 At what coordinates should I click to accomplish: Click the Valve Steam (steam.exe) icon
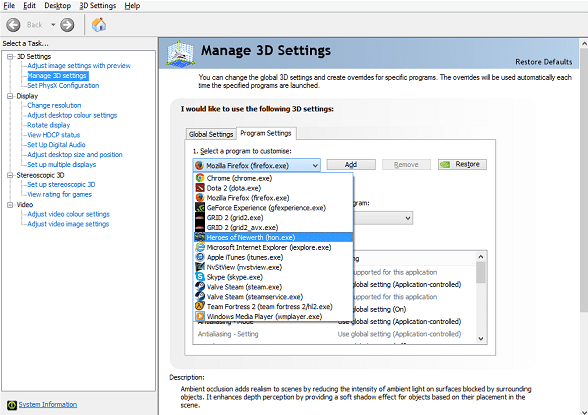(x=200, y=287)
